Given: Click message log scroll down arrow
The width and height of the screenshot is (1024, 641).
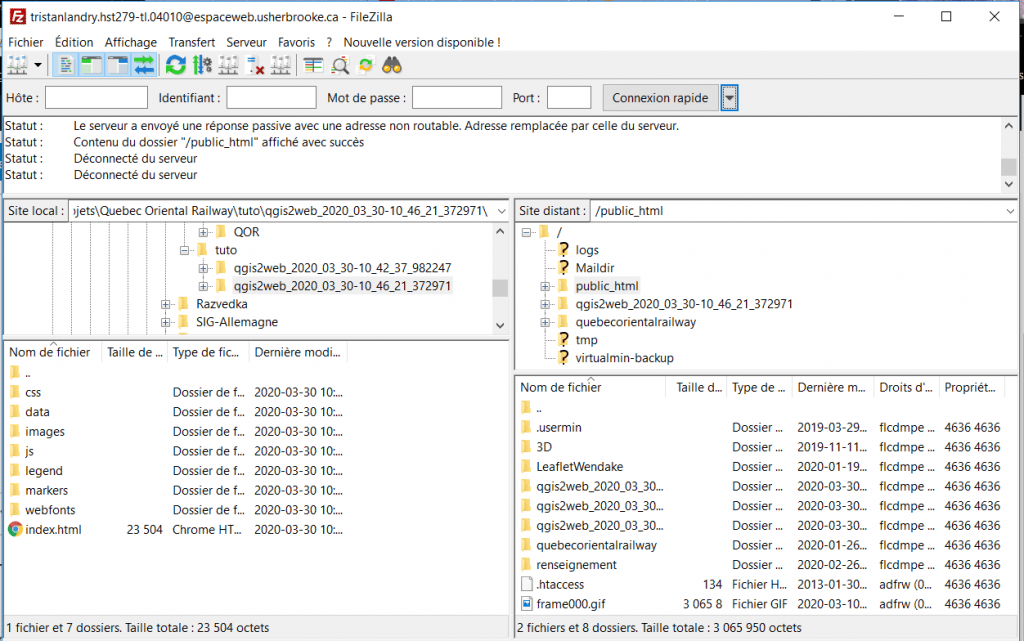Looking at the screenshot, I should (x=1009, y=184).
